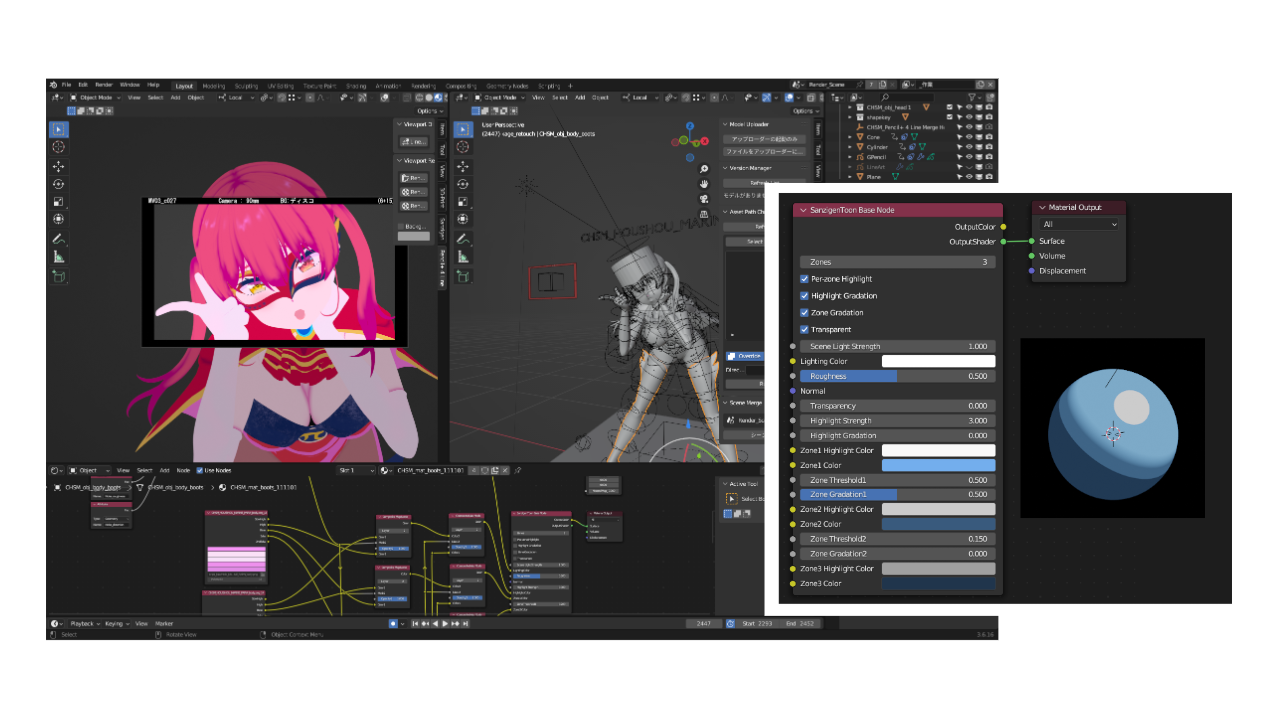Open the File menu

coord(66,85)
